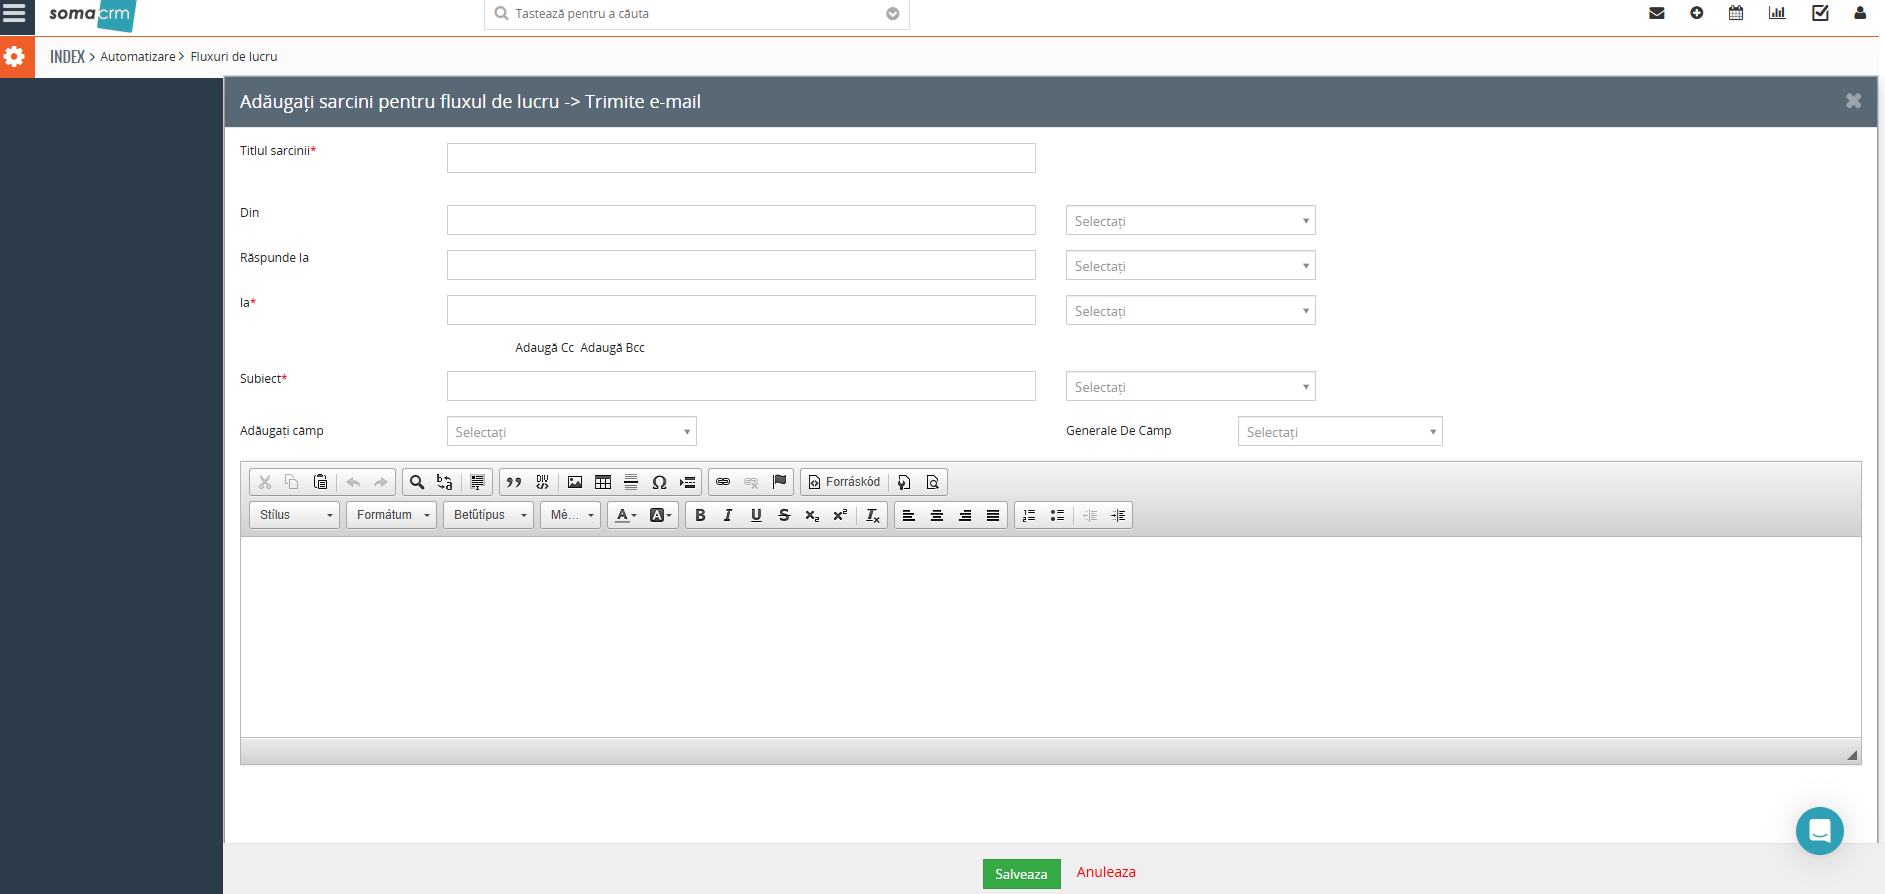
Task: Open the find and replace tool
Action: pos(445,482)
